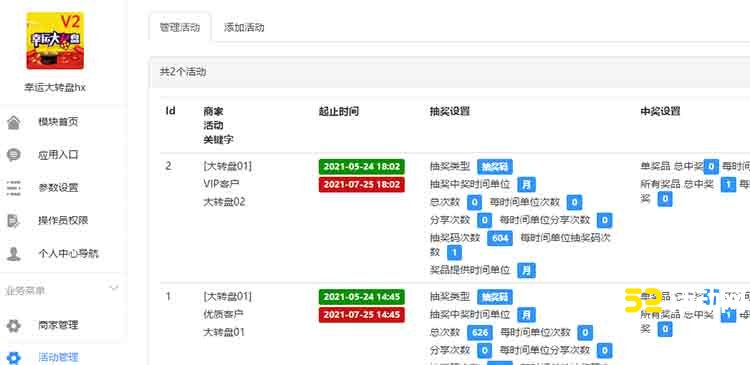Click the document icon beside 操作员权限
This screenshot has width=750, height=365.
[13, 221]
